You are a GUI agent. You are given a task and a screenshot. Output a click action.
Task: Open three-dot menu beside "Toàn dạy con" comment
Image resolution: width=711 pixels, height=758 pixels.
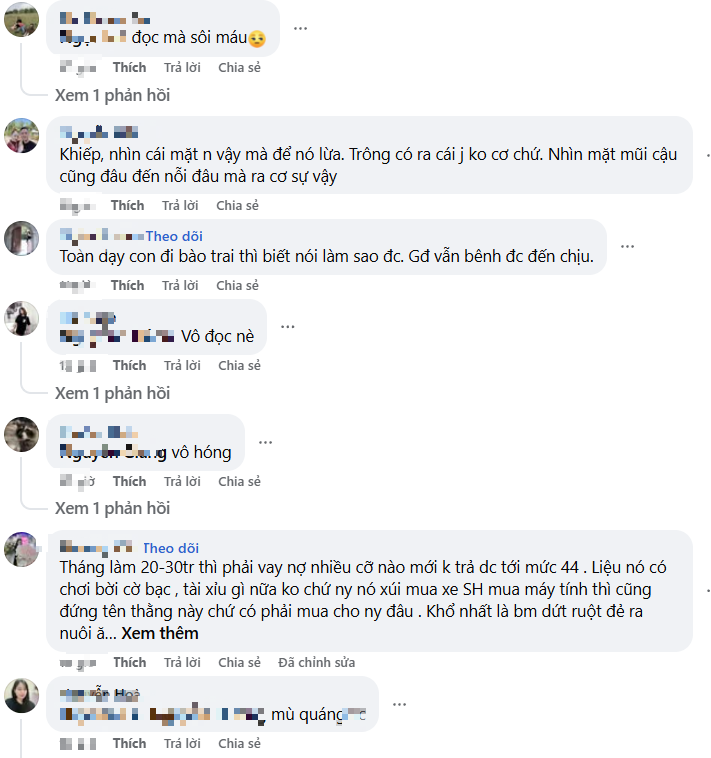click(x=627, y=245)
